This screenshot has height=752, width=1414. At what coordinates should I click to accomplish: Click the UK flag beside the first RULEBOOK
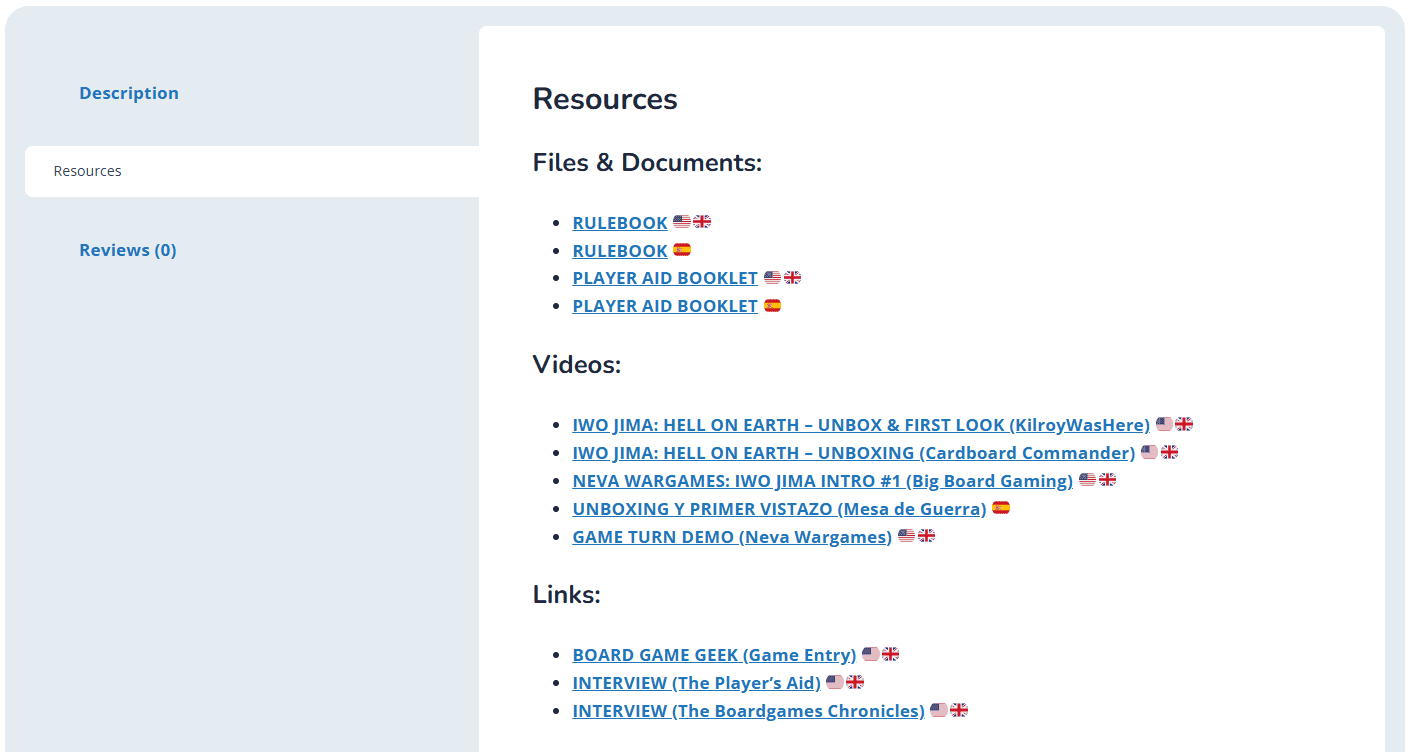[702, 222]
